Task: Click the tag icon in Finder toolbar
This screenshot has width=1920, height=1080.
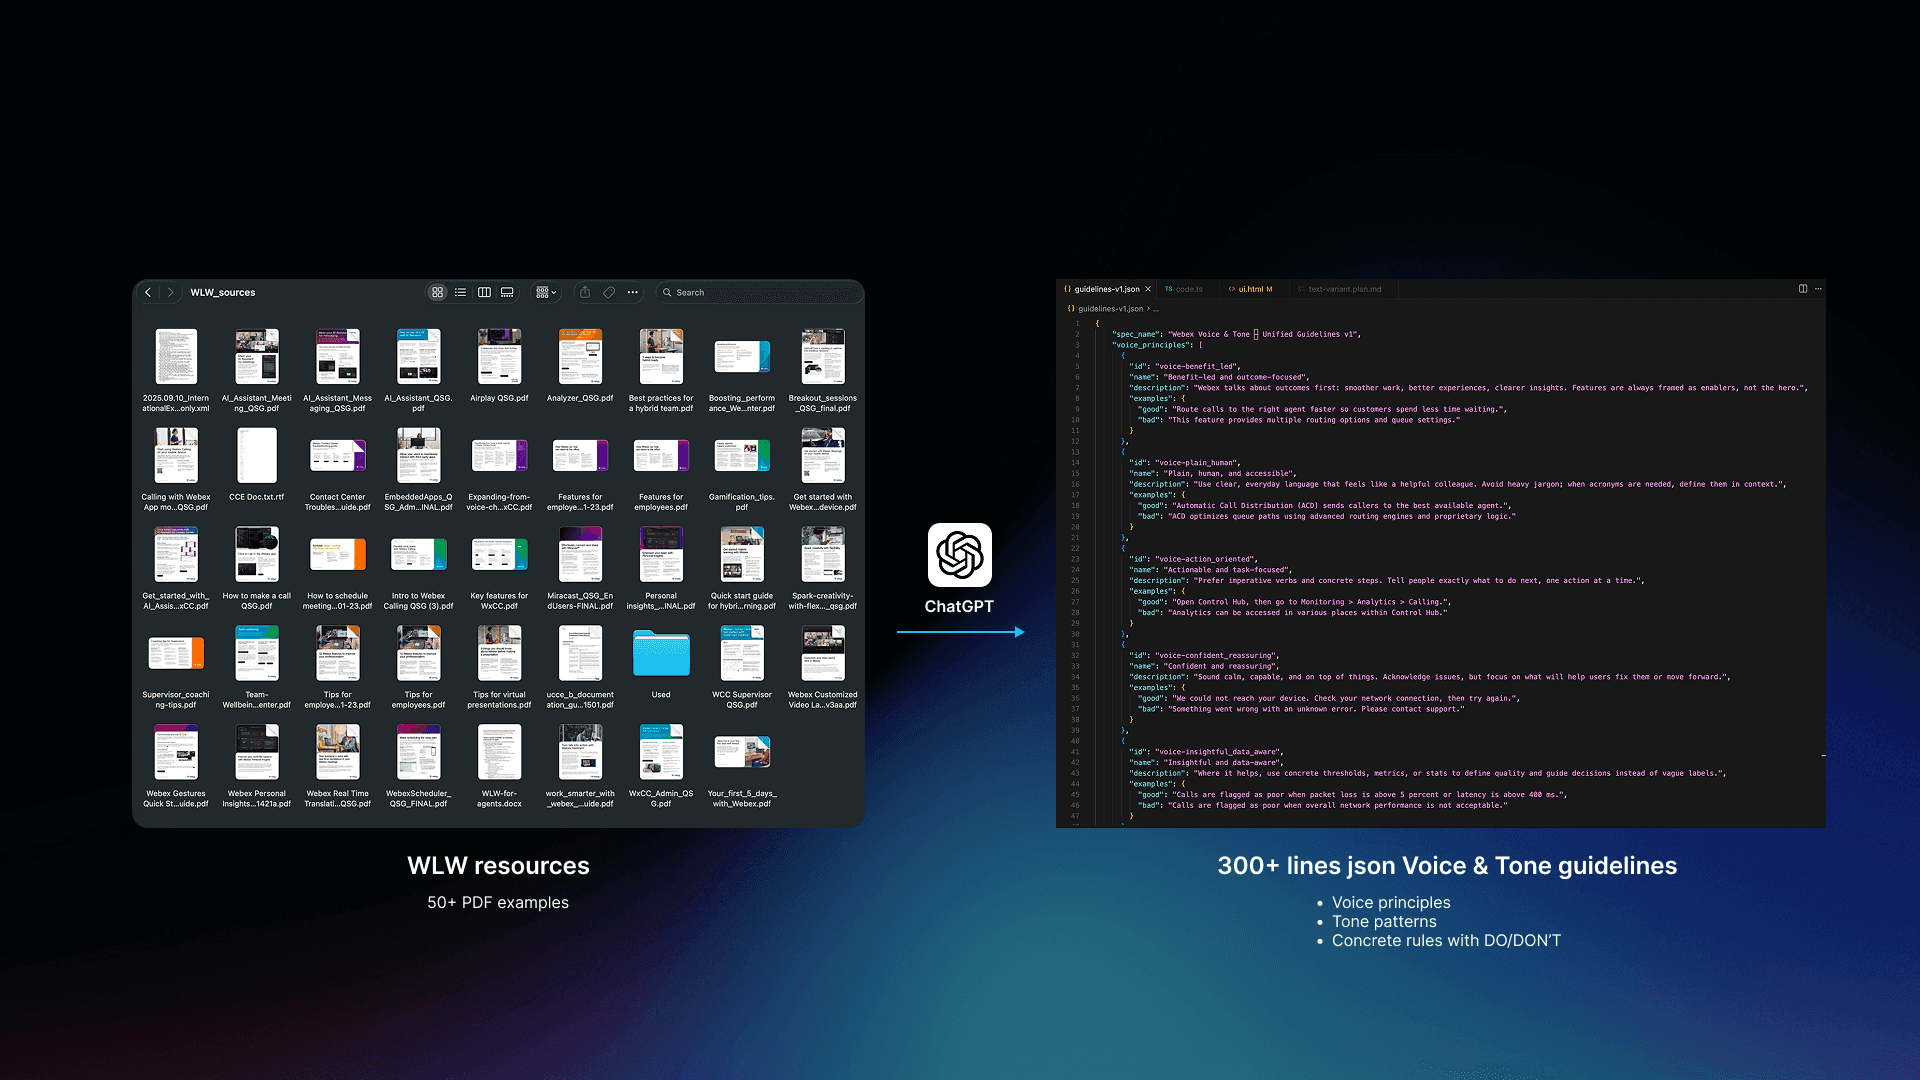Action: [609, 292]
